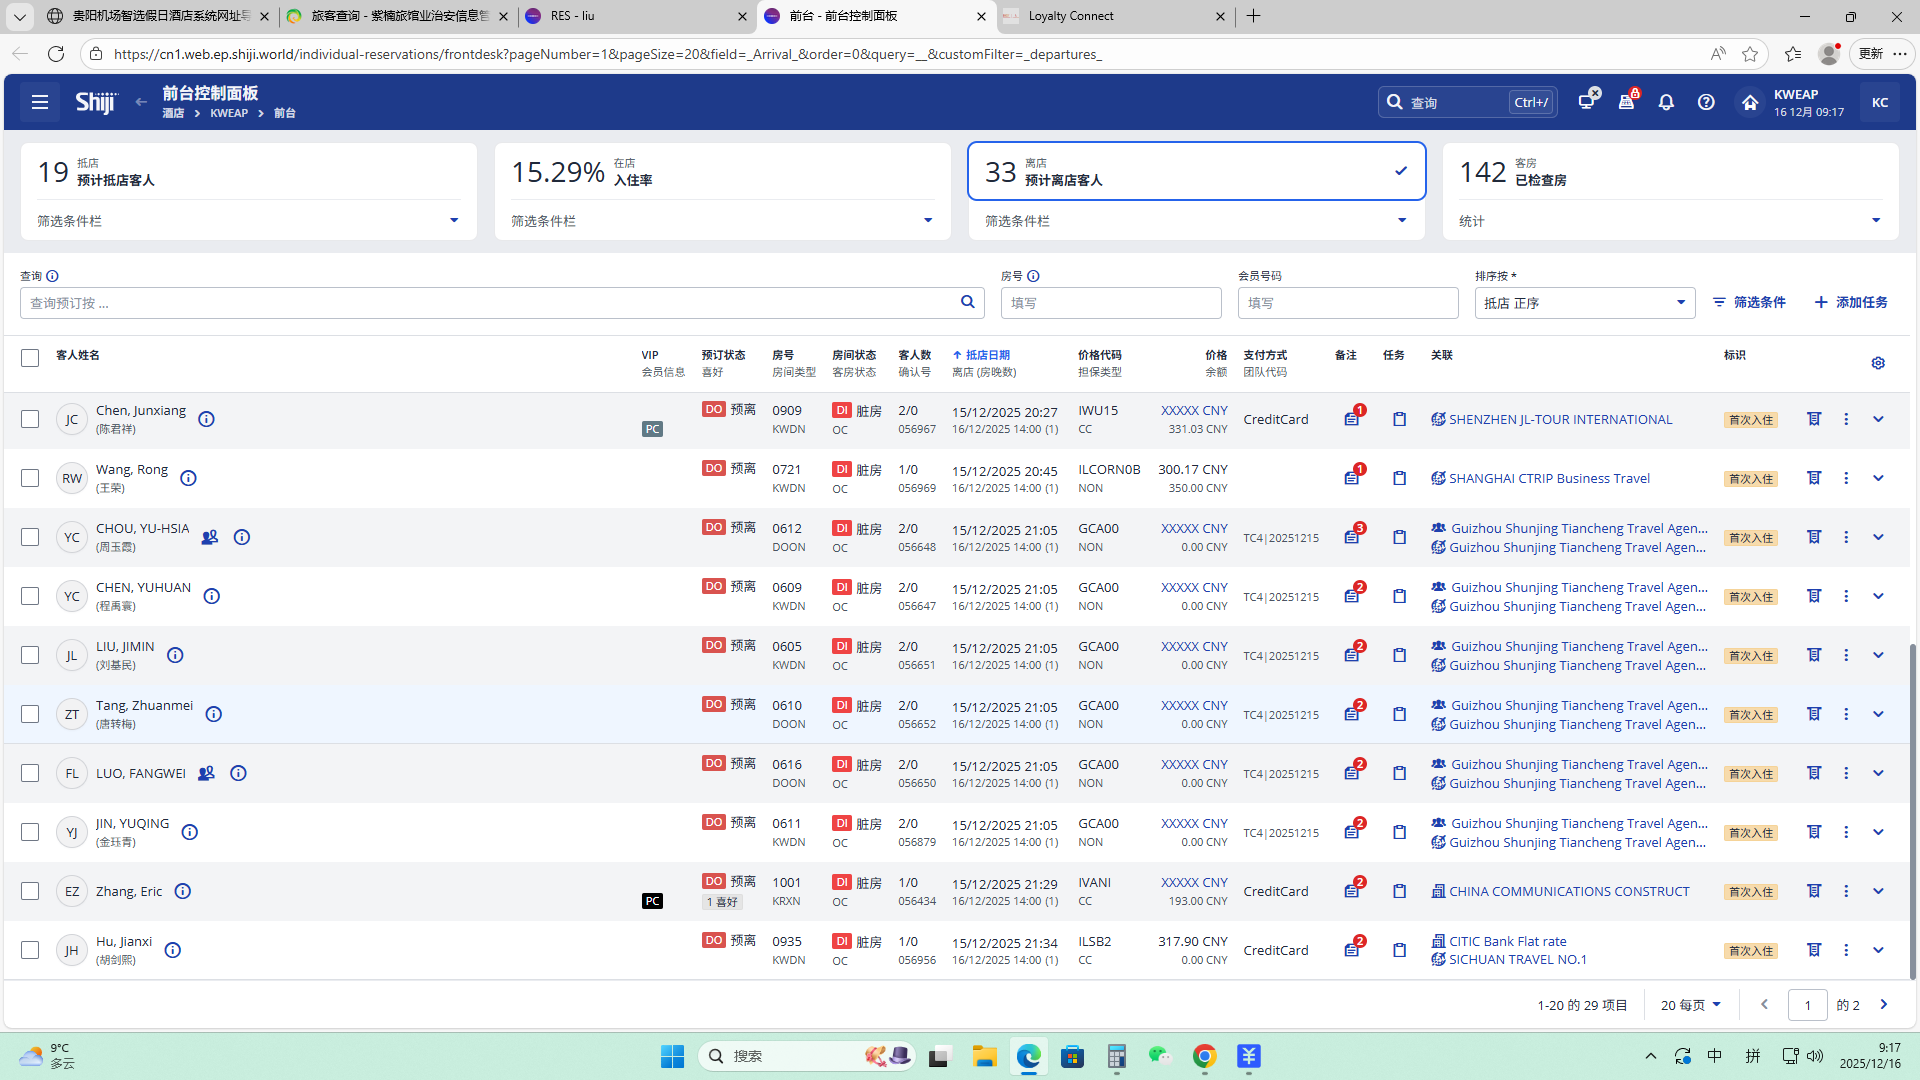This screenshot has height=1080, width=1920.
Task: Click the 房号 room number input field
Action: tap(1110, 303)
